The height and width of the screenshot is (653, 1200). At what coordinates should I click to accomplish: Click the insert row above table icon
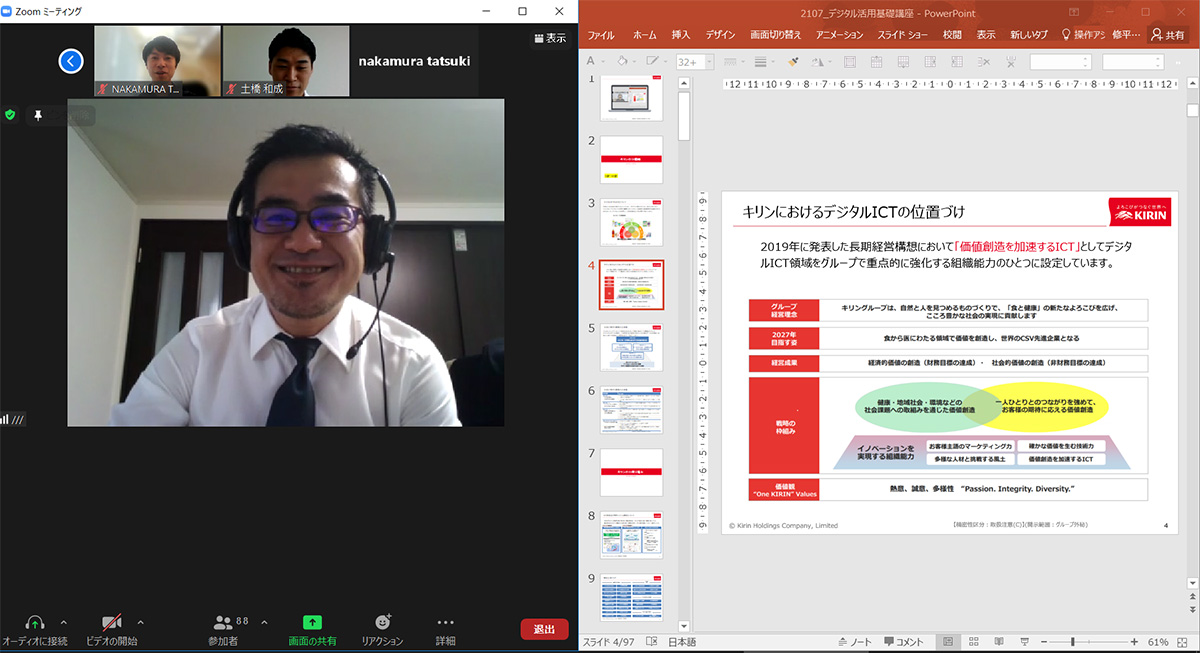(x=876, y=61)
